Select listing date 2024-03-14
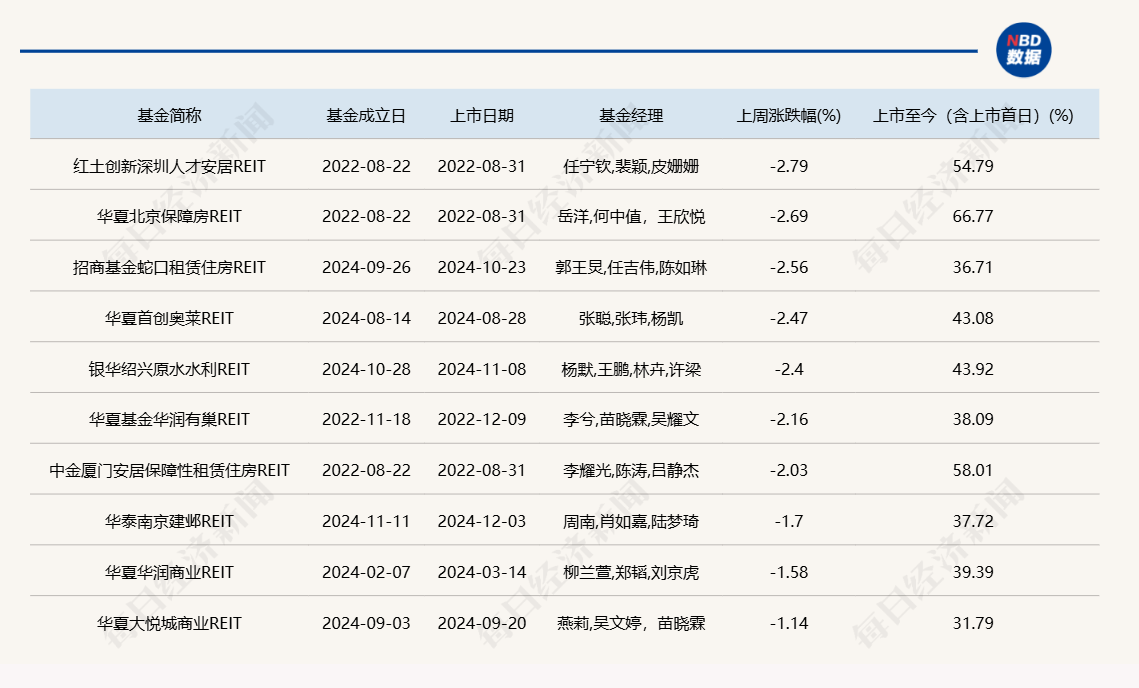Viewport: 1139px width, 688px height. click(482, 572)
